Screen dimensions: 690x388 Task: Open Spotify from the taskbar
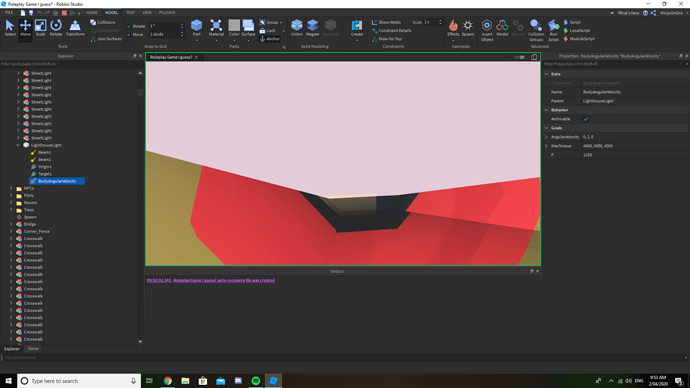pyautogui.click(x=256, y=381)
